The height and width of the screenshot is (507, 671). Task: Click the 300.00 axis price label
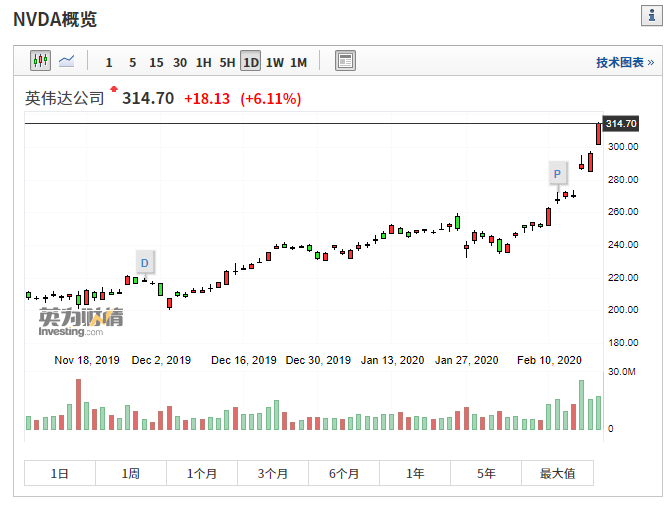pyautogui.click(x=623, y=147)
